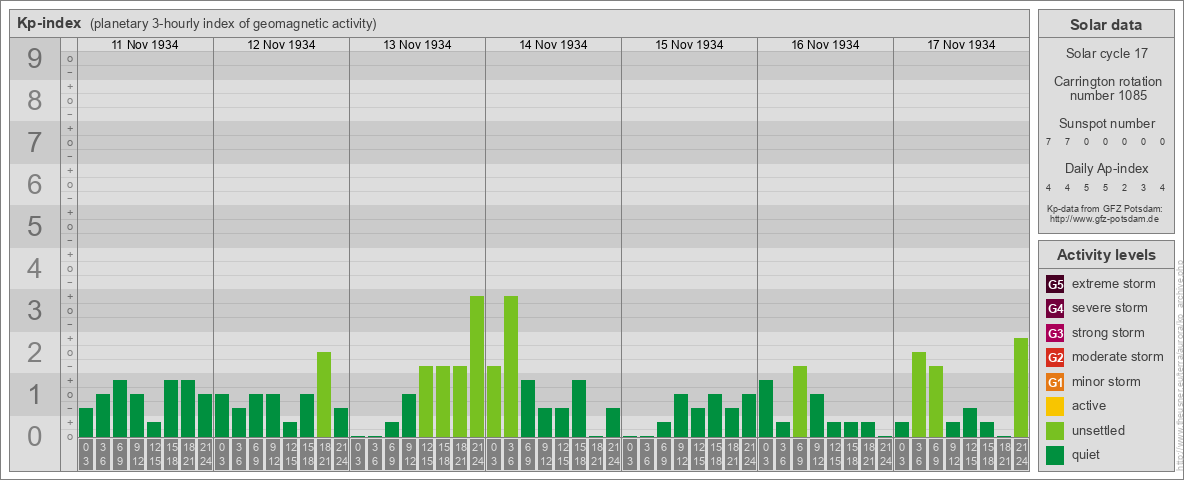Select the 11 Nov 1934 date header

[x=145, y=45]
